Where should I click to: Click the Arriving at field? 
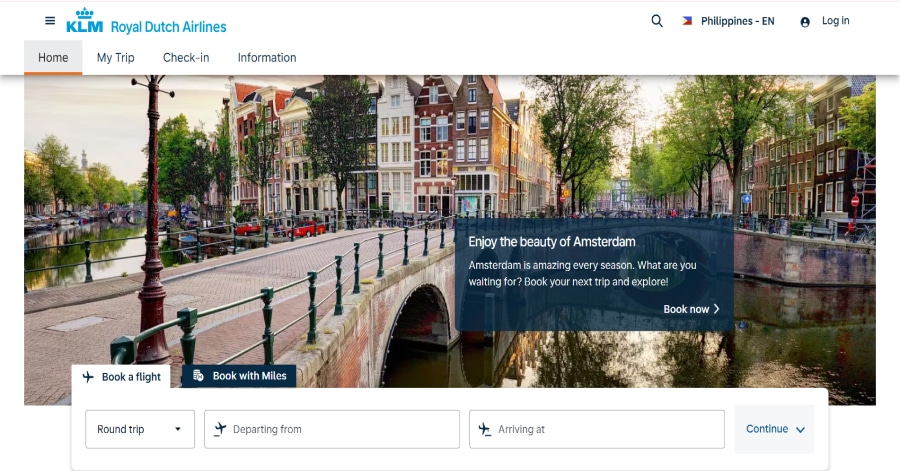coord(597,429)
